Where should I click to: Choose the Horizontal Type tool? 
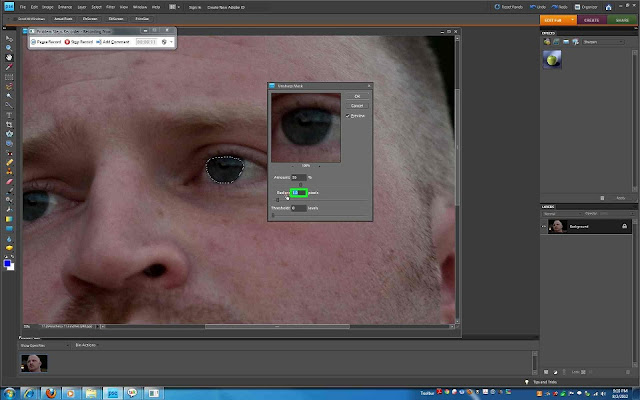(9, 115)
